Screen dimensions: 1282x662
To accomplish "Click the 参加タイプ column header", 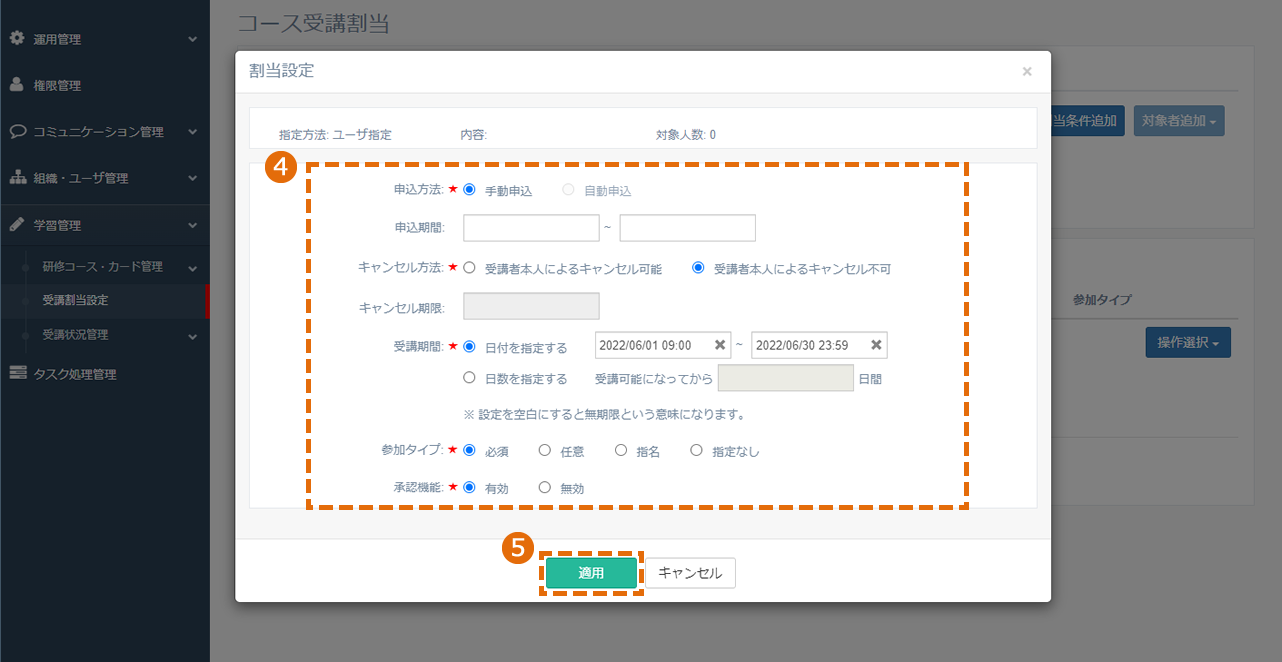I will click(x=1101, y=300).
